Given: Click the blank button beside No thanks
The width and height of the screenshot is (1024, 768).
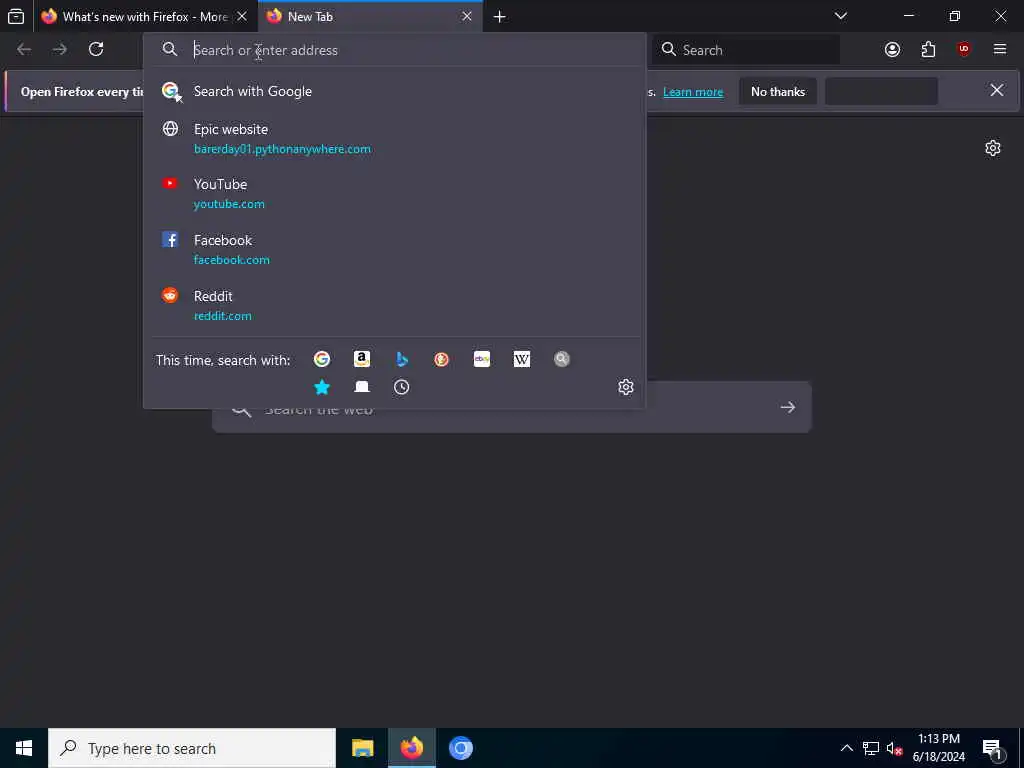Looking at the screenshot, I should tap(881, 91).
